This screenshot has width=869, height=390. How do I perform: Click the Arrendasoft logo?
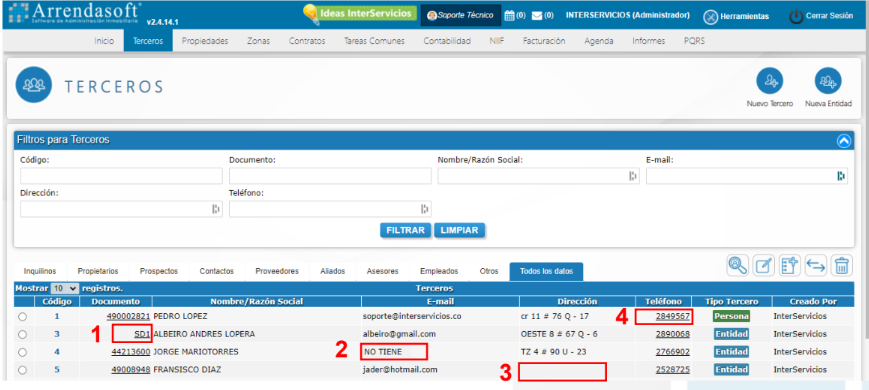click(75, 13)
